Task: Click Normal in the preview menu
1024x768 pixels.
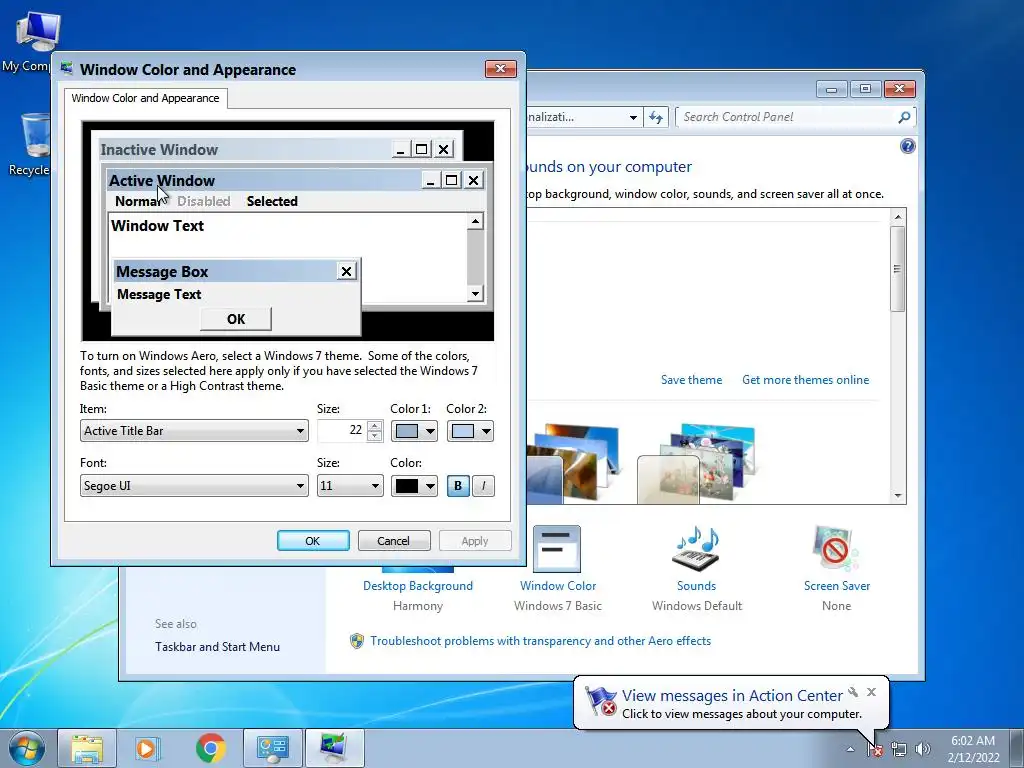Action: 138,201
